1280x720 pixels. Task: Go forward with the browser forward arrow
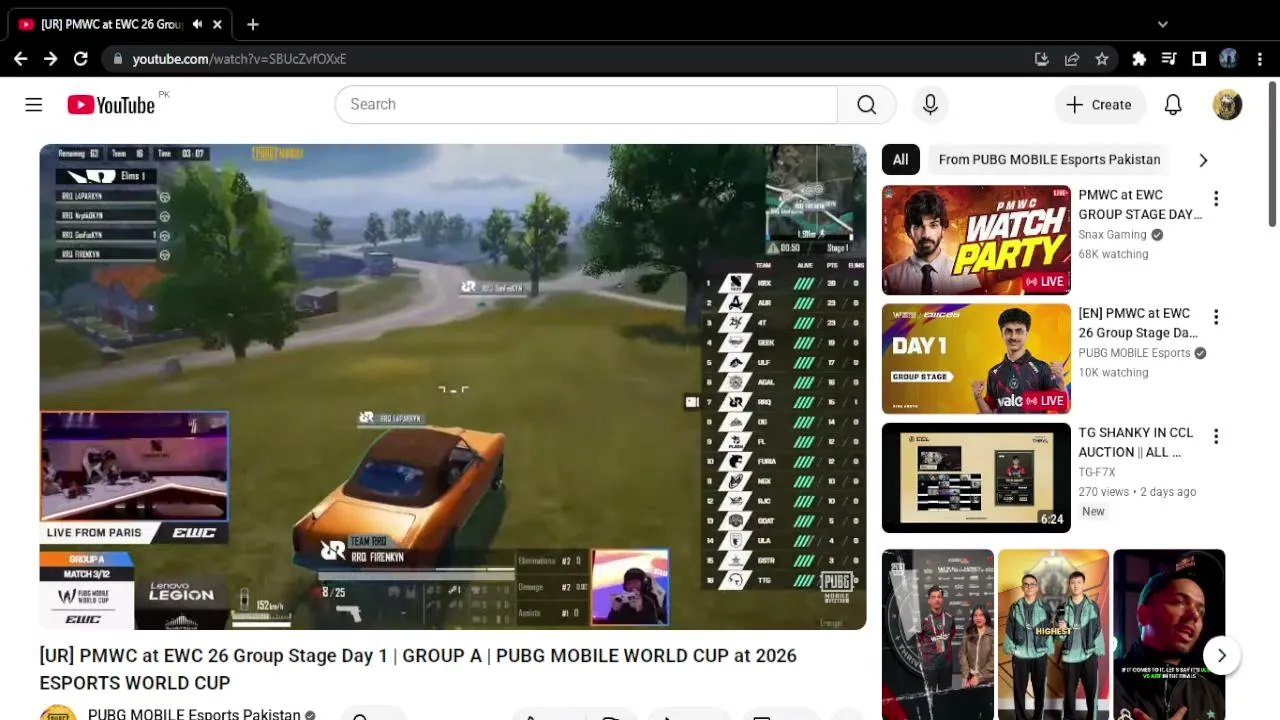tap(50, 59)
